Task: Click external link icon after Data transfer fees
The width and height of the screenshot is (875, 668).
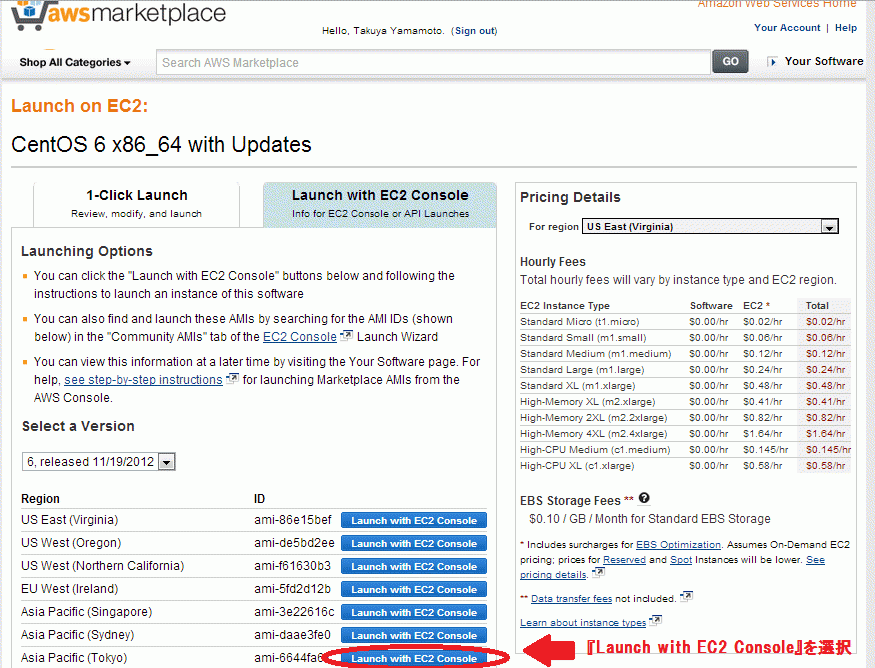Action: click(x=687, y=597)
